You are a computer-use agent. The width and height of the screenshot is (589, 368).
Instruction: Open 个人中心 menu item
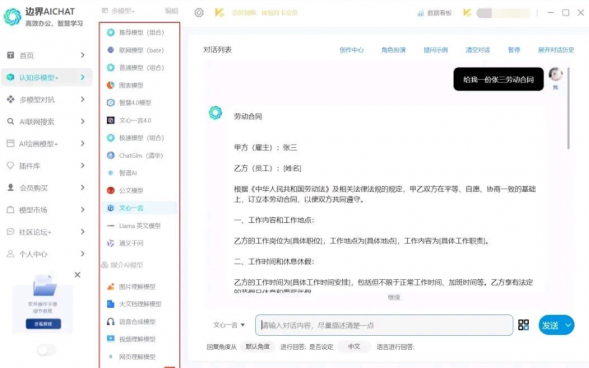(x=47, y=254)
